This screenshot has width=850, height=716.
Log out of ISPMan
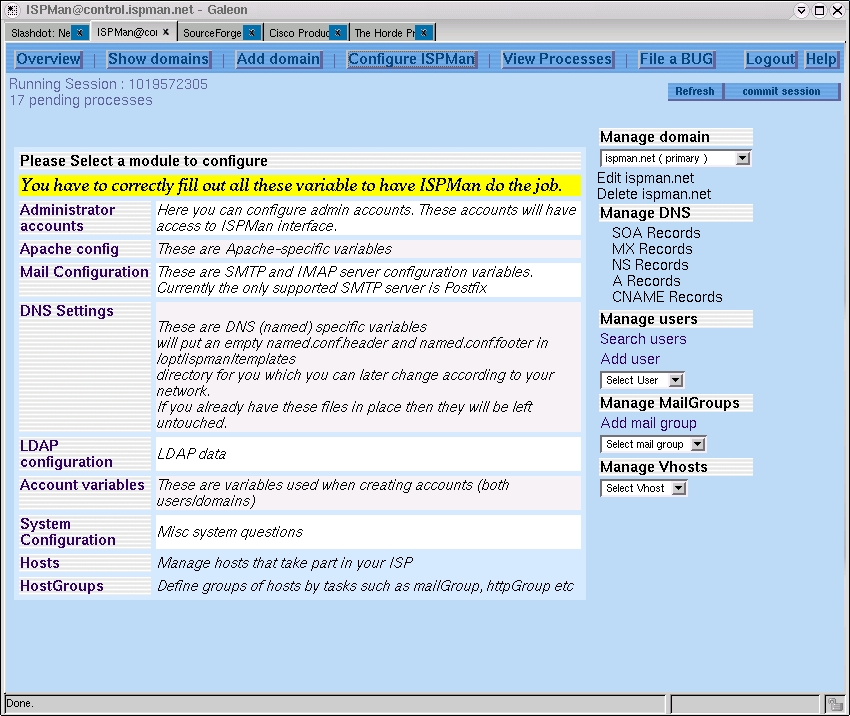pyautogui.click(x=770, y=59)
